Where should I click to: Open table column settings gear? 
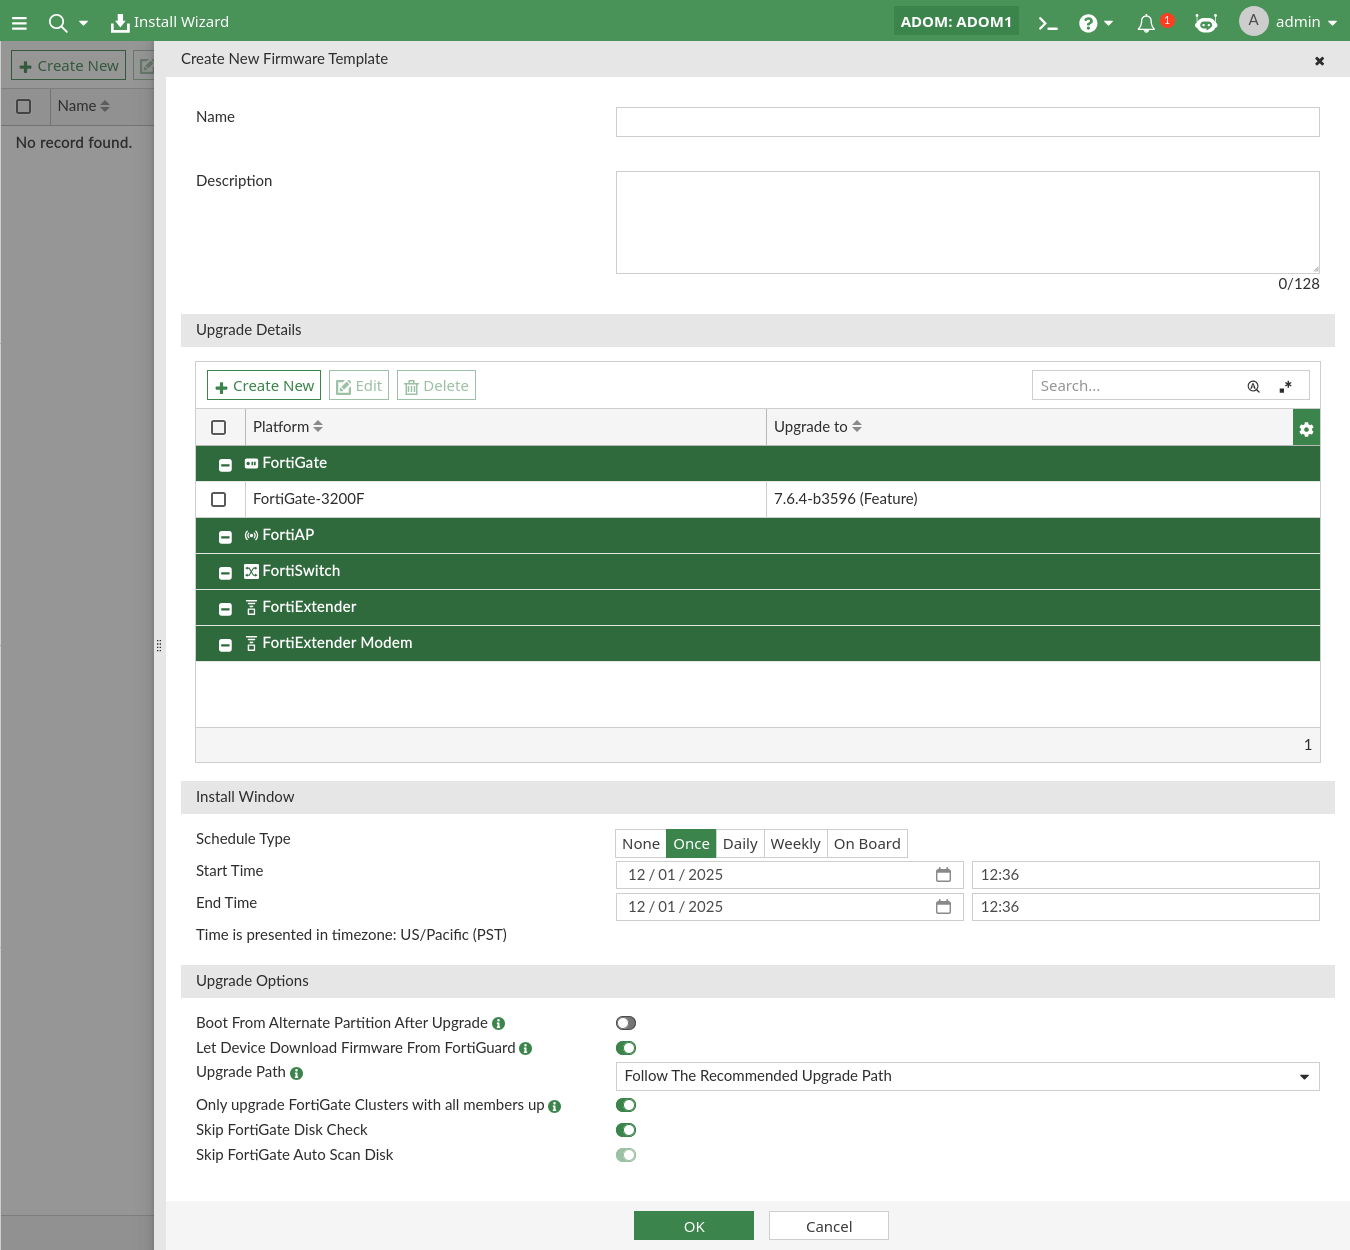click(1306, 428)
